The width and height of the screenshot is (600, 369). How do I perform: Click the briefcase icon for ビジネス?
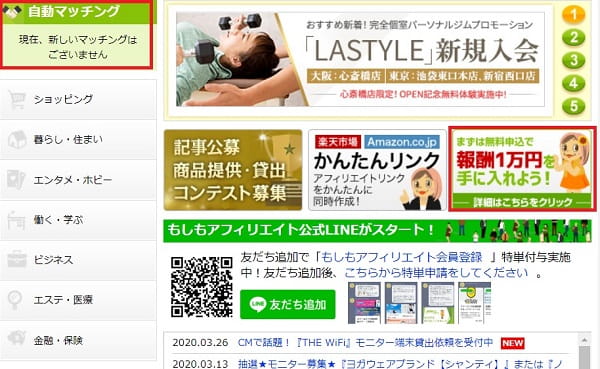[x=17, y=260]
